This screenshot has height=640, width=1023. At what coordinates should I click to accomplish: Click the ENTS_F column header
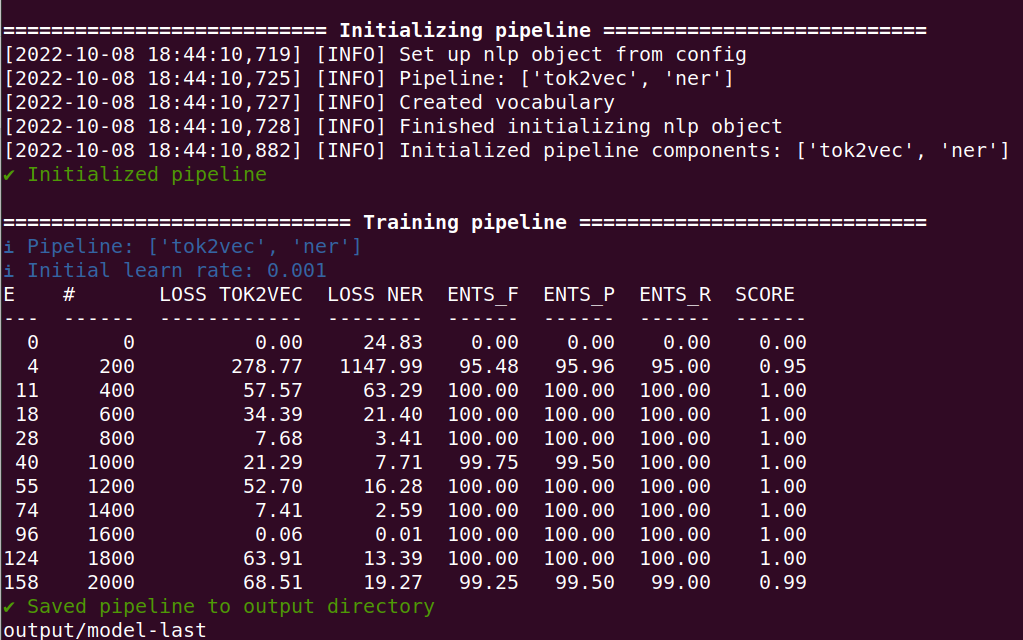(x=483, y=296)
